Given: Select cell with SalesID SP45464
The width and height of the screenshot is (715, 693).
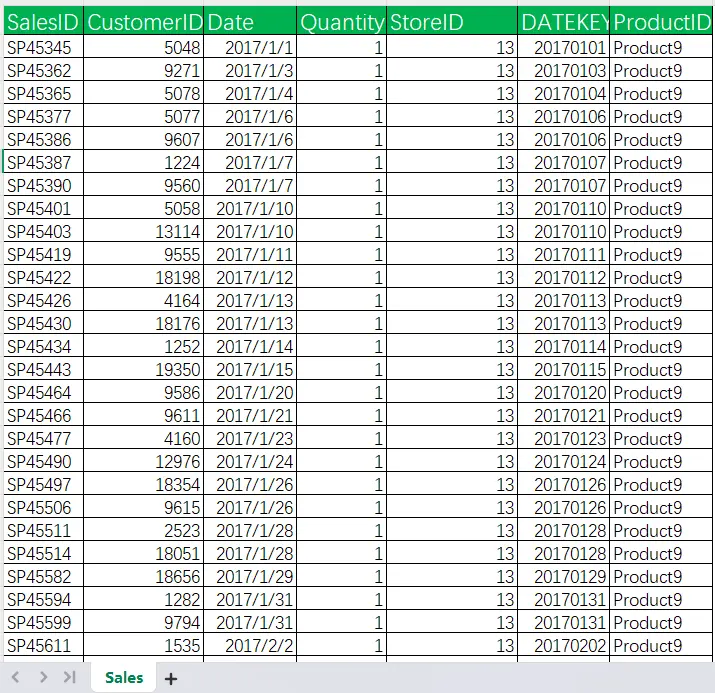Looking at the screenshot, I should tap(43, 391).
